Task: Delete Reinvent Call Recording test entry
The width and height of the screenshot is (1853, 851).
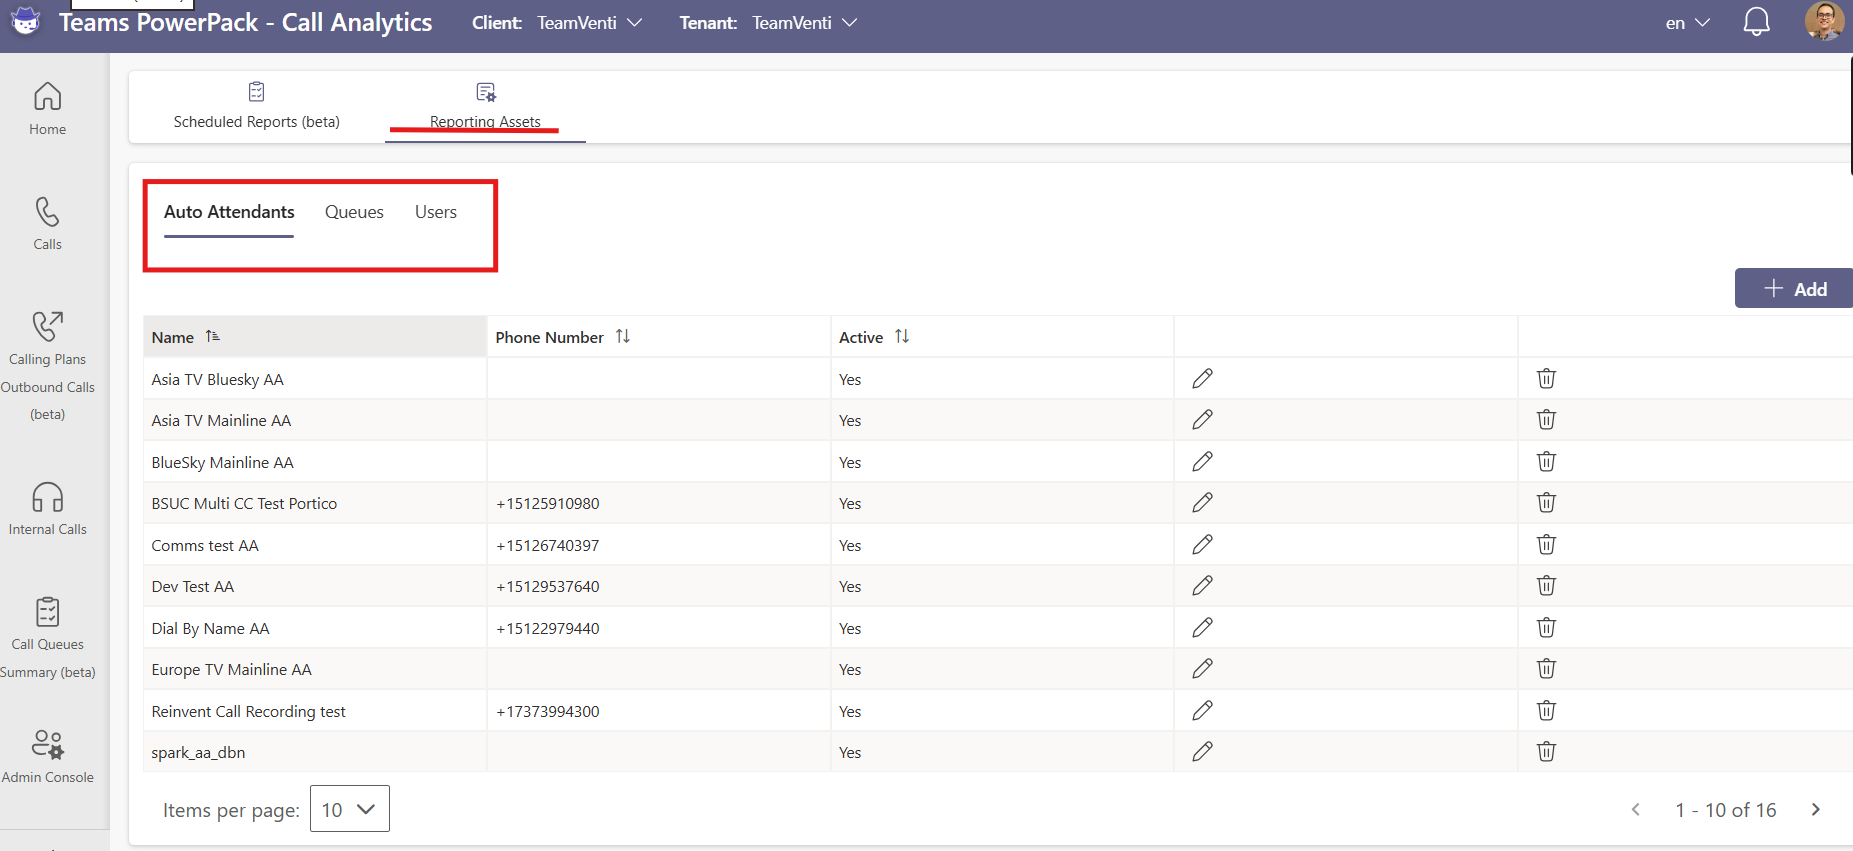Action: pyautogui.click(x=1546, y=710)
